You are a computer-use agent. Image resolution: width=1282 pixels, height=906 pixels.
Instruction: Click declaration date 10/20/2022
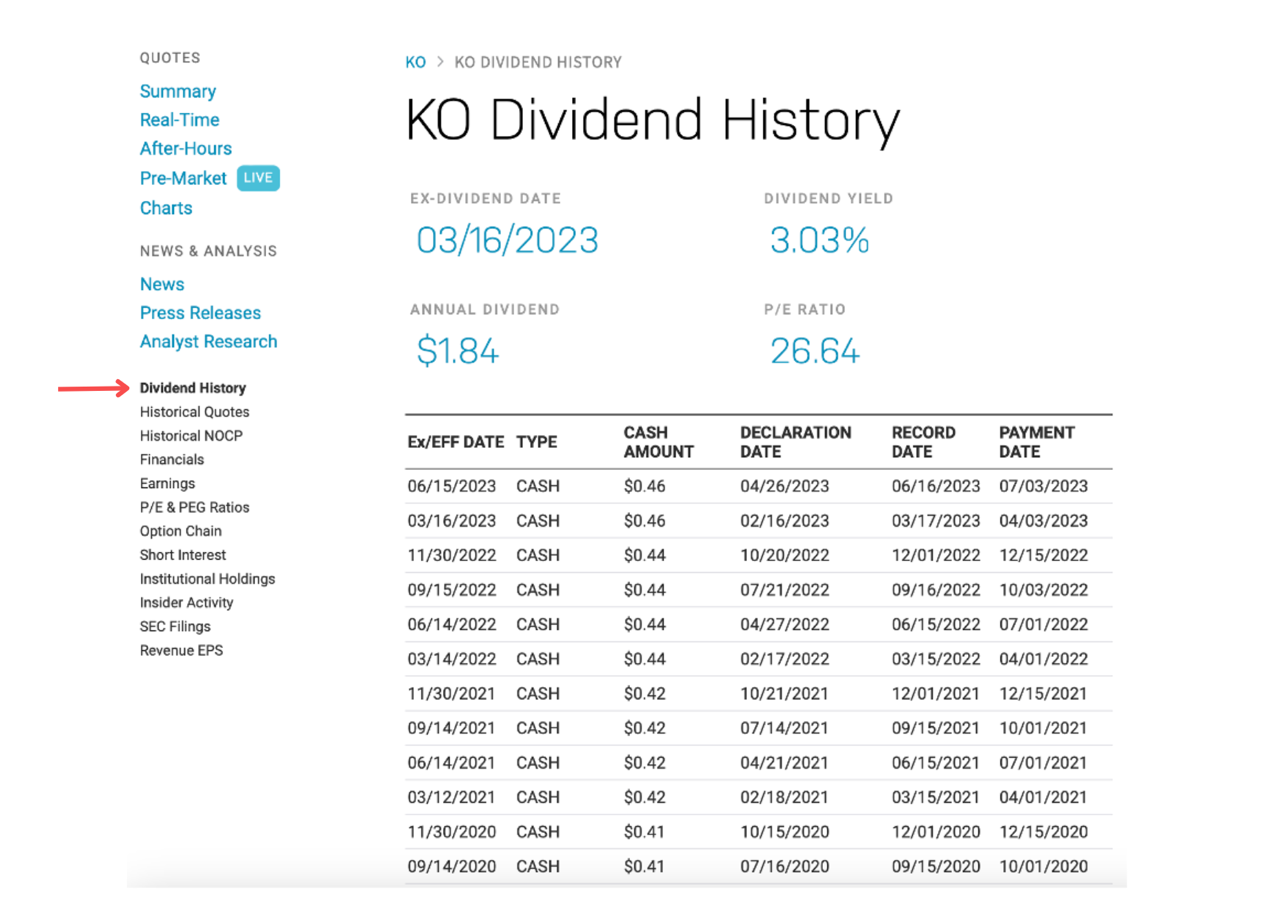(x=785, y=555)
